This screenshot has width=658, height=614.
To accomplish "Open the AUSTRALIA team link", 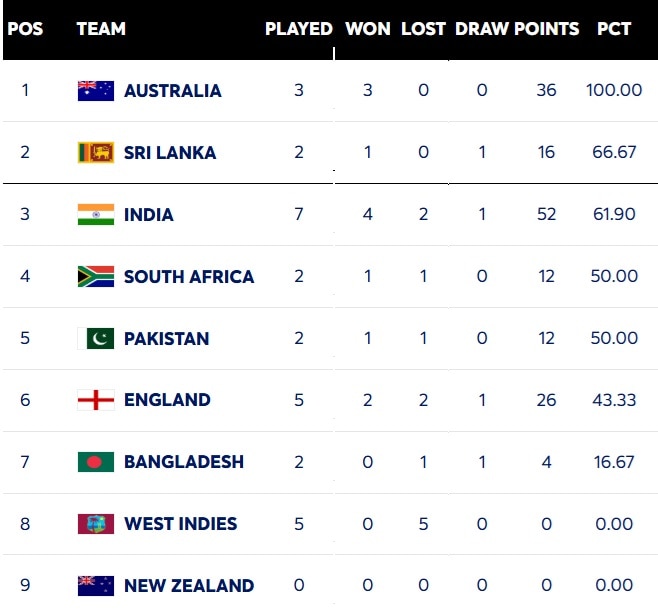I will point(172,91).
